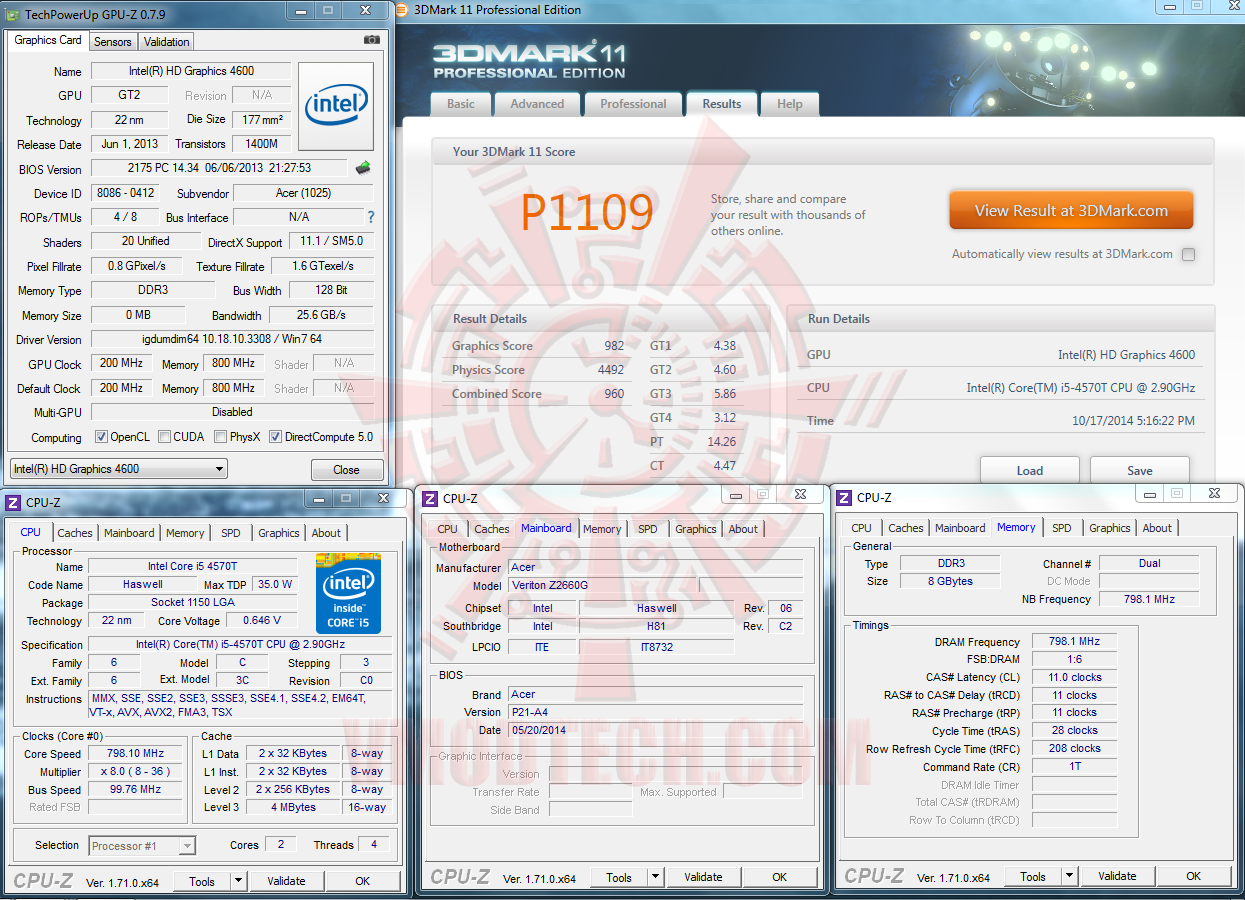1245x900 pixels.
Task: Select the Results tab in 3DMark 11
Action: click(722, 104)
